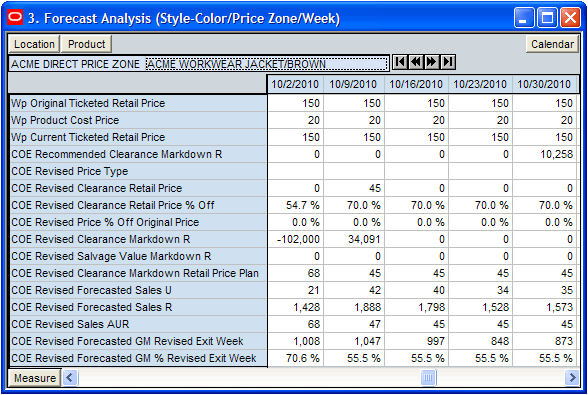Click the Measure button at bottom left
This screenshot has height=395, width=588.
coord(34,378)
